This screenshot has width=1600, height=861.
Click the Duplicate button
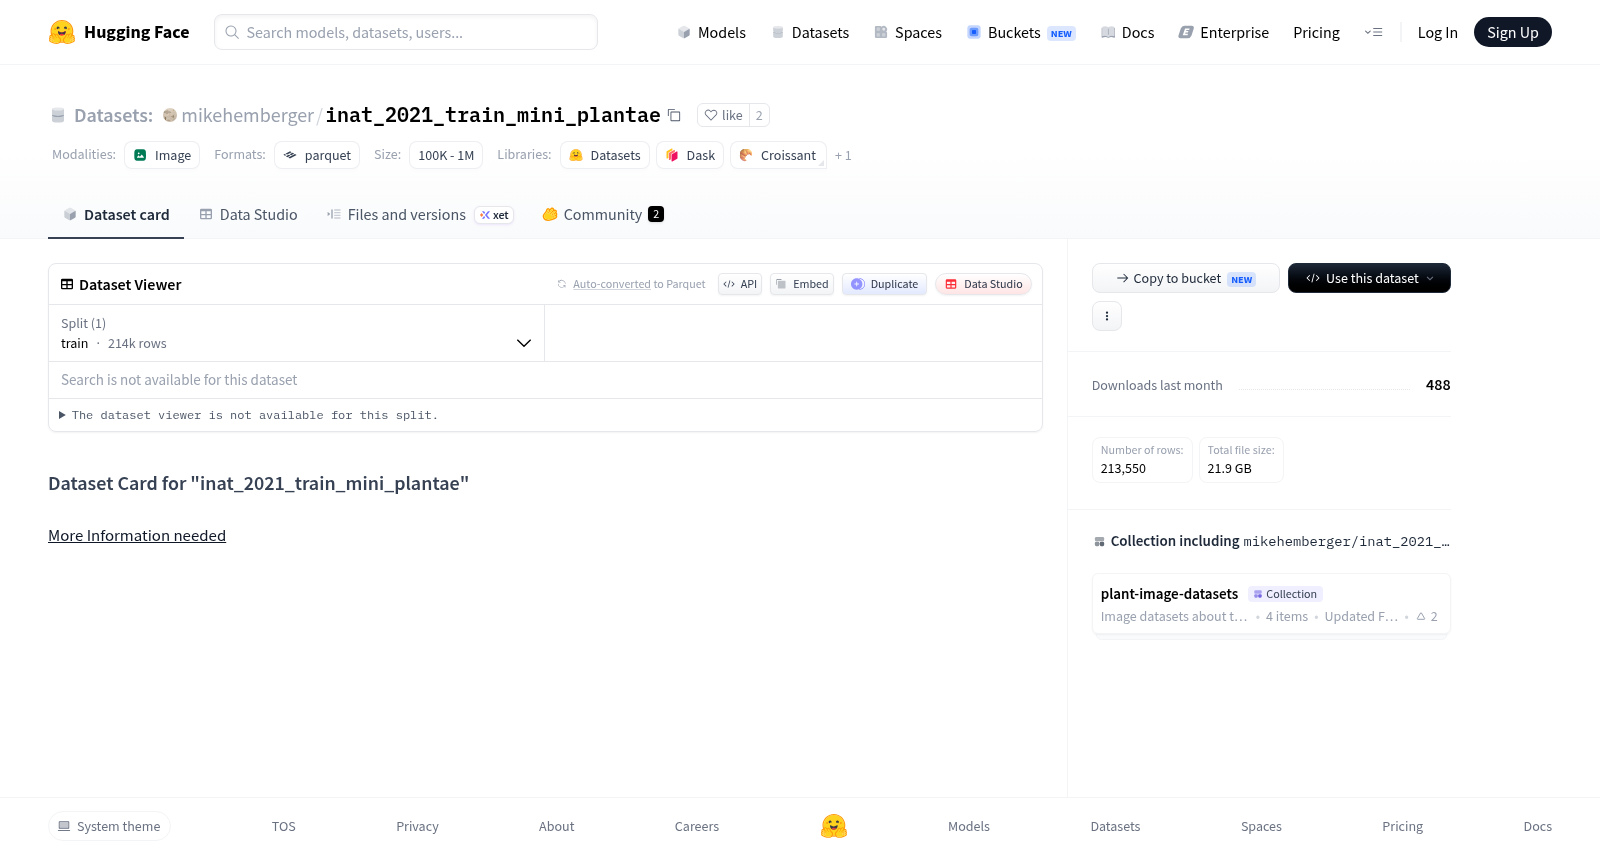tap(884, 284)
